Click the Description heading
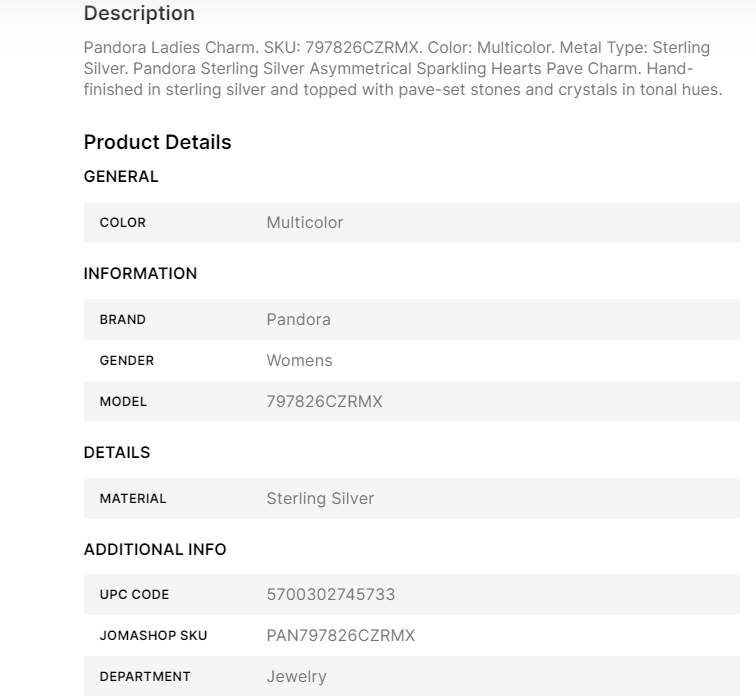 click(139, 13)
